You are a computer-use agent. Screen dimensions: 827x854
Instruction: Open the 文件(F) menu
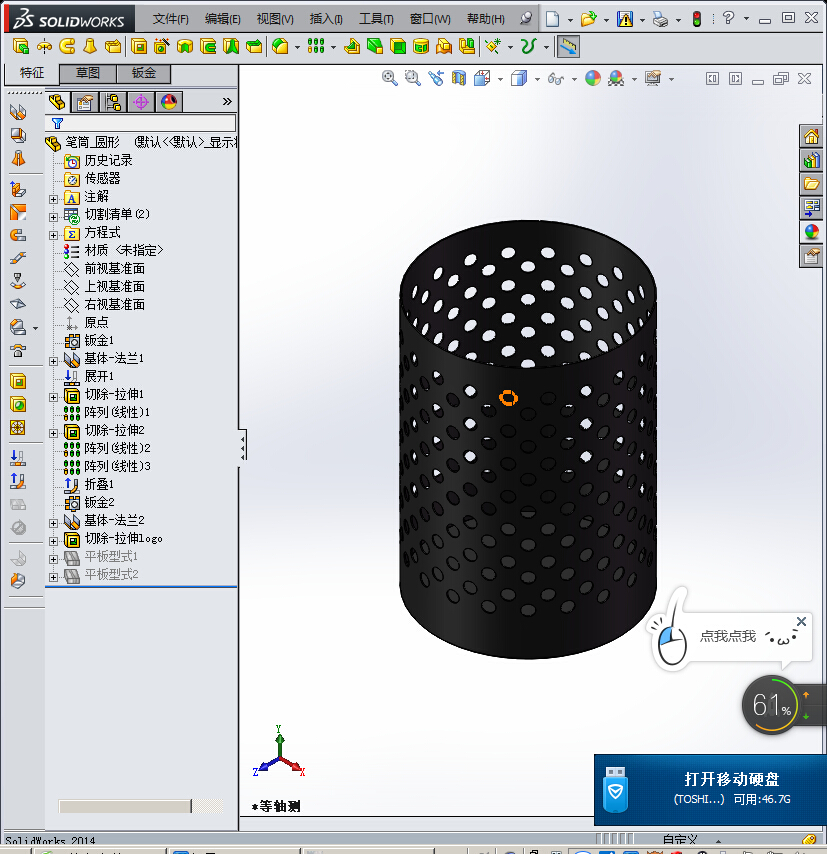point(171,19)
